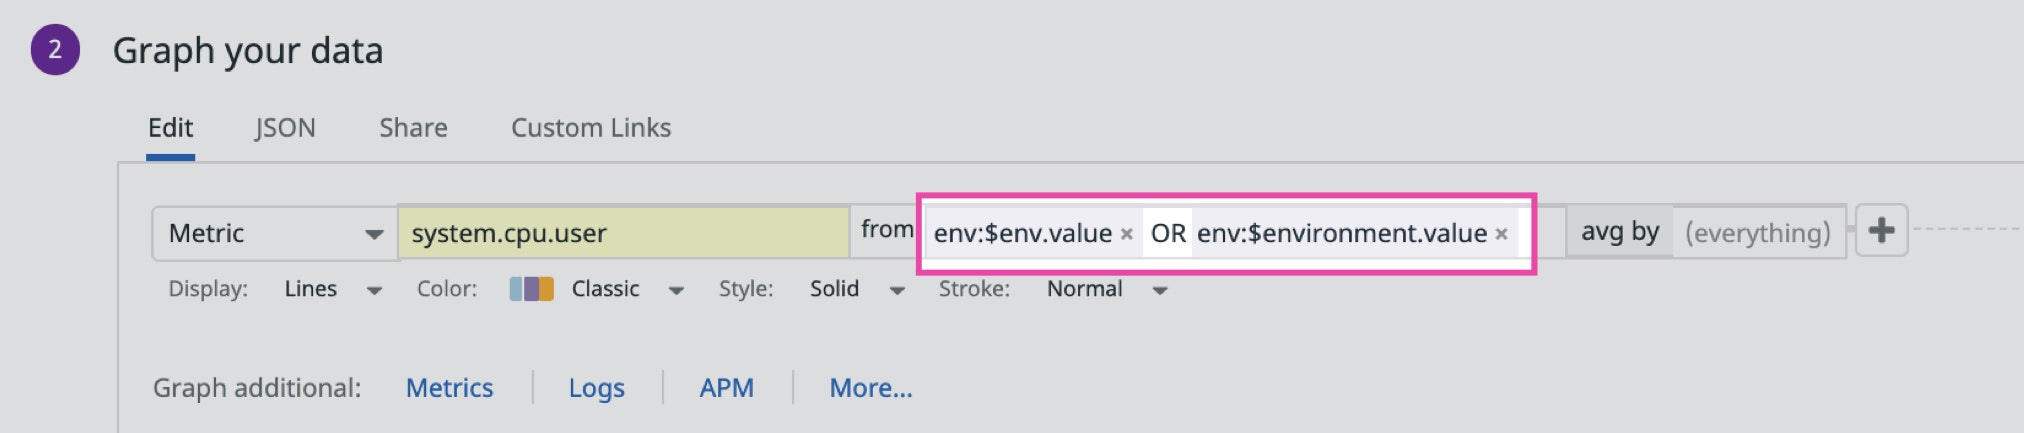Open the Stroke Normal dropdown
The width and height of the screenshot is (2024, 433).
point(1160,290)
